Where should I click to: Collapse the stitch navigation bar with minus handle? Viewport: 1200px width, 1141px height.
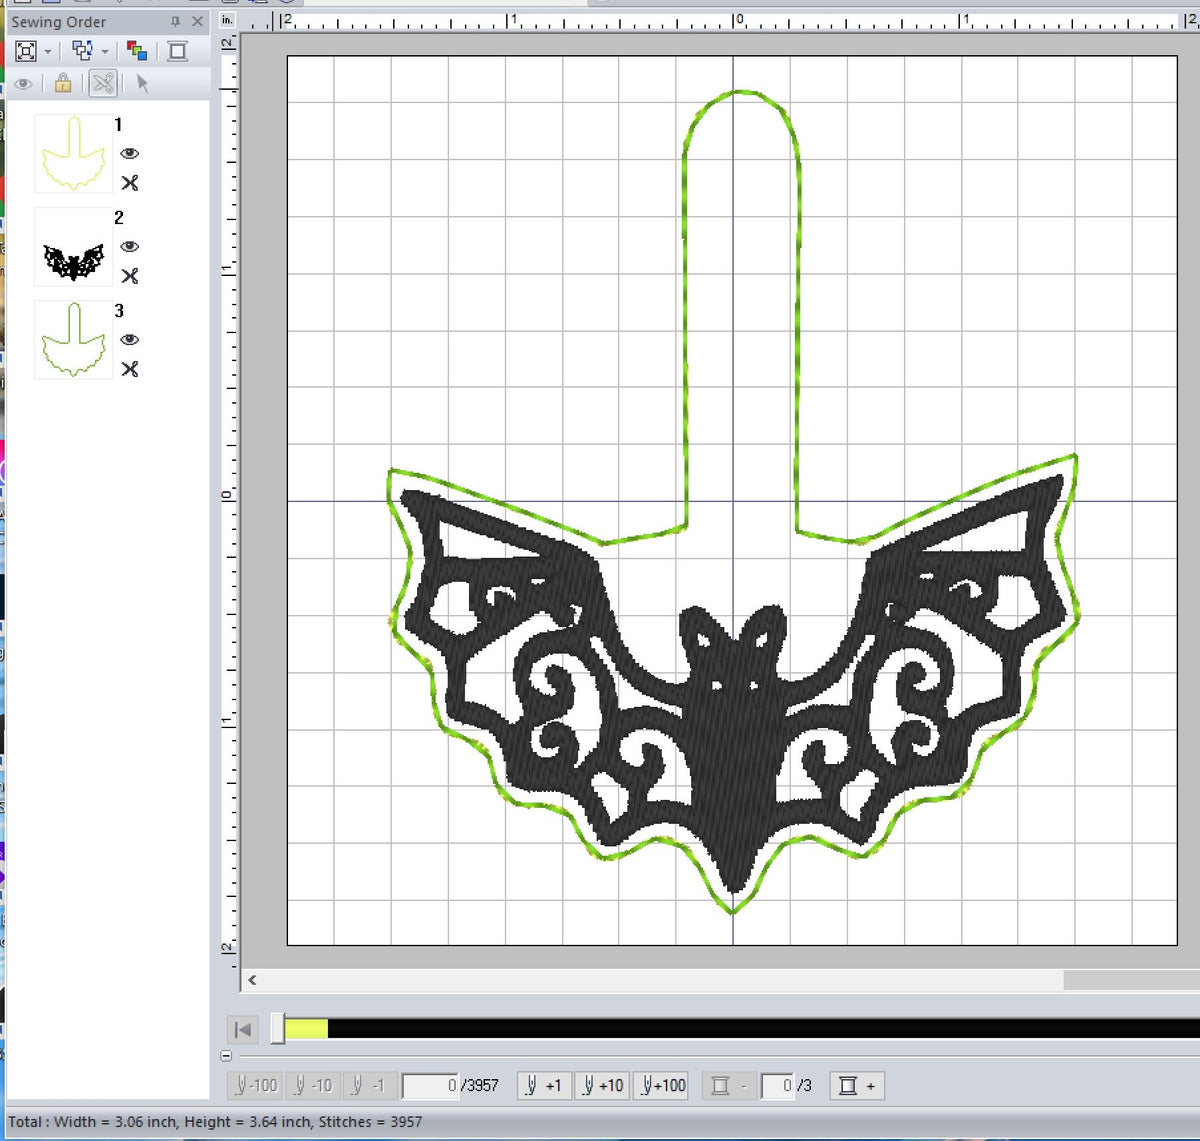(x=225, y=1053)
